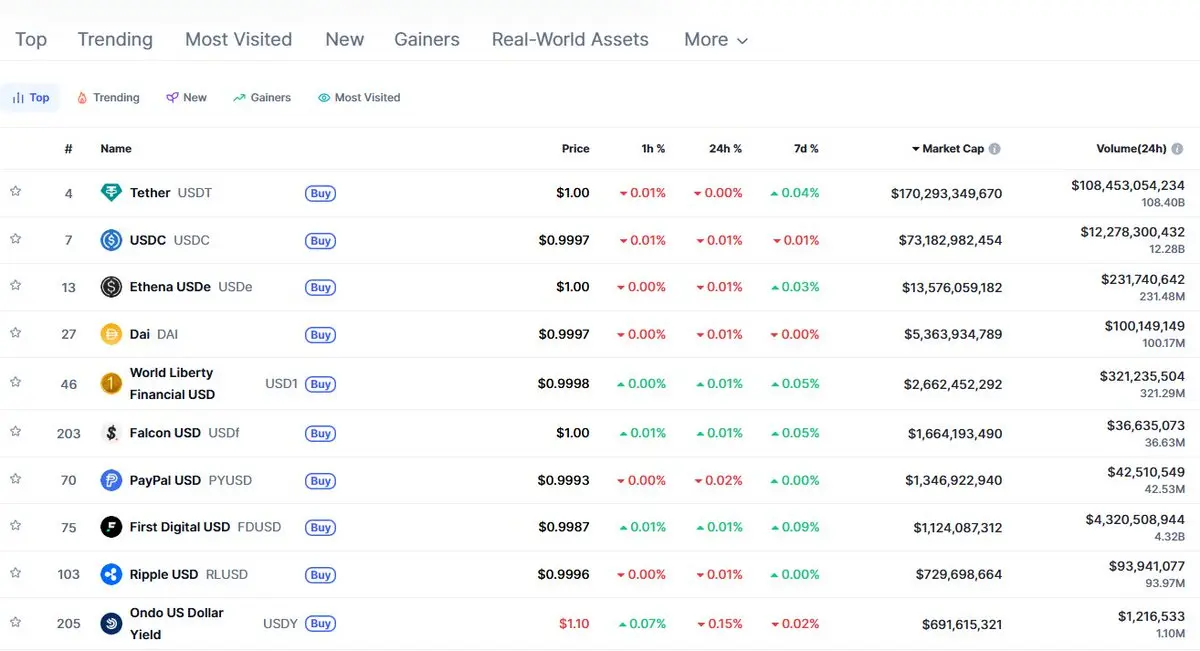This screenshot has width=1200, height=651.
Task: Click Buy button for Ripple USD
Action: pyautogui.click(x=320, y=575)
